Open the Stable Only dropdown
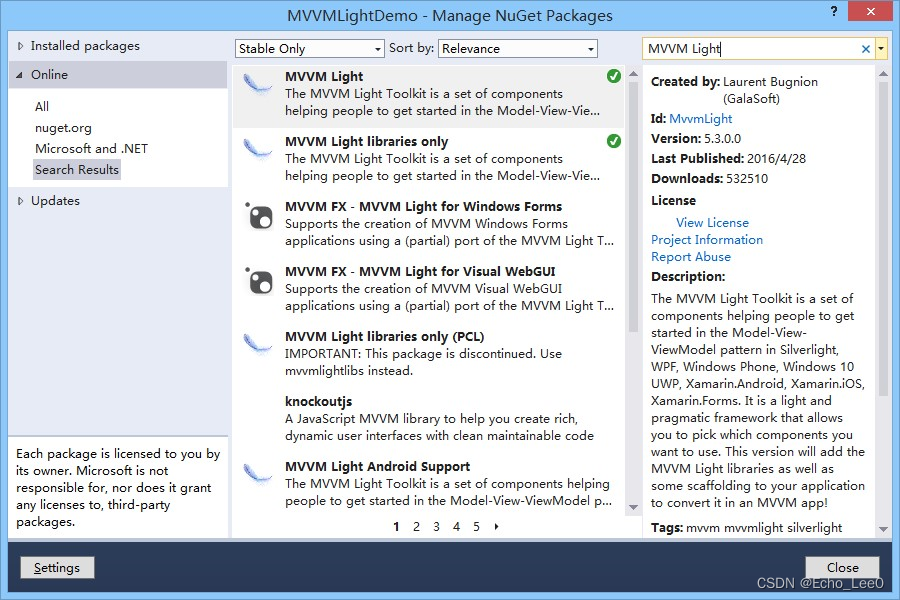Screen dimensions: 900x600 (x=309, y=49)
